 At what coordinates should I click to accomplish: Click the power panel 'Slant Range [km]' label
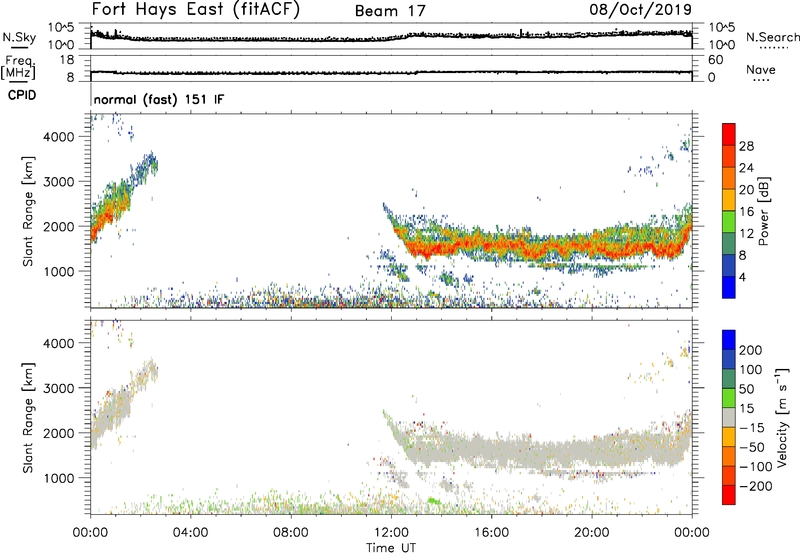click(28, 211)
